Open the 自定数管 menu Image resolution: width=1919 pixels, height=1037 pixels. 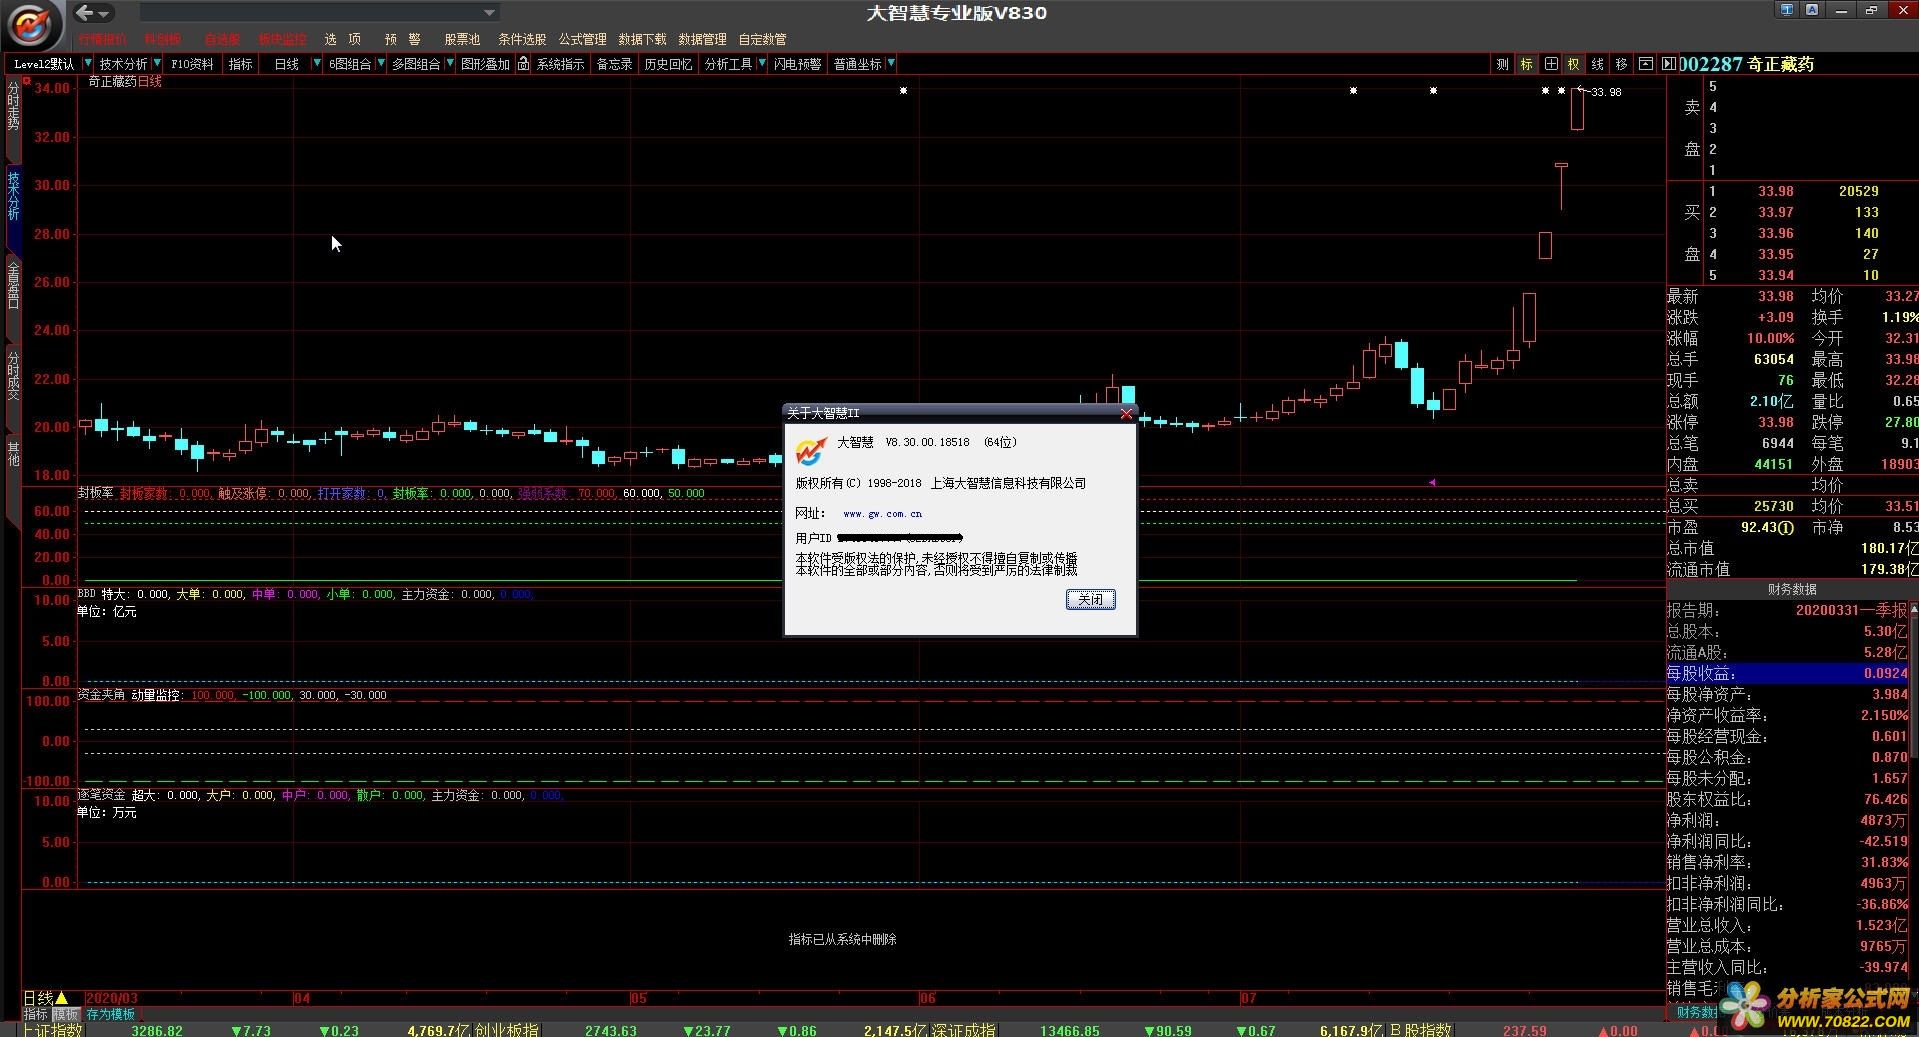tap(762, 39)
